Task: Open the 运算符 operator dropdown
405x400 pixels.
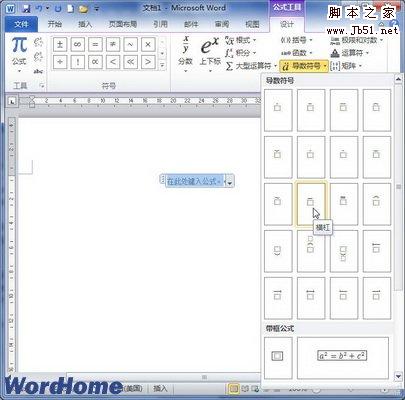Action: 350,53
